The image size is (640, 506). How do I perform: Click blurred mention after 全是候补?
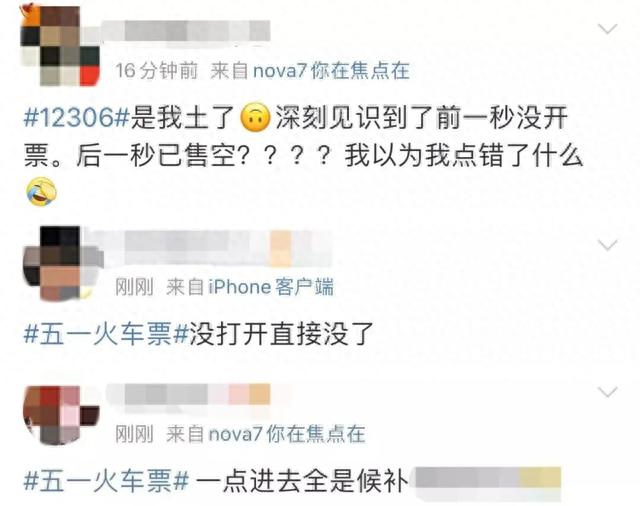pos(488,482)
